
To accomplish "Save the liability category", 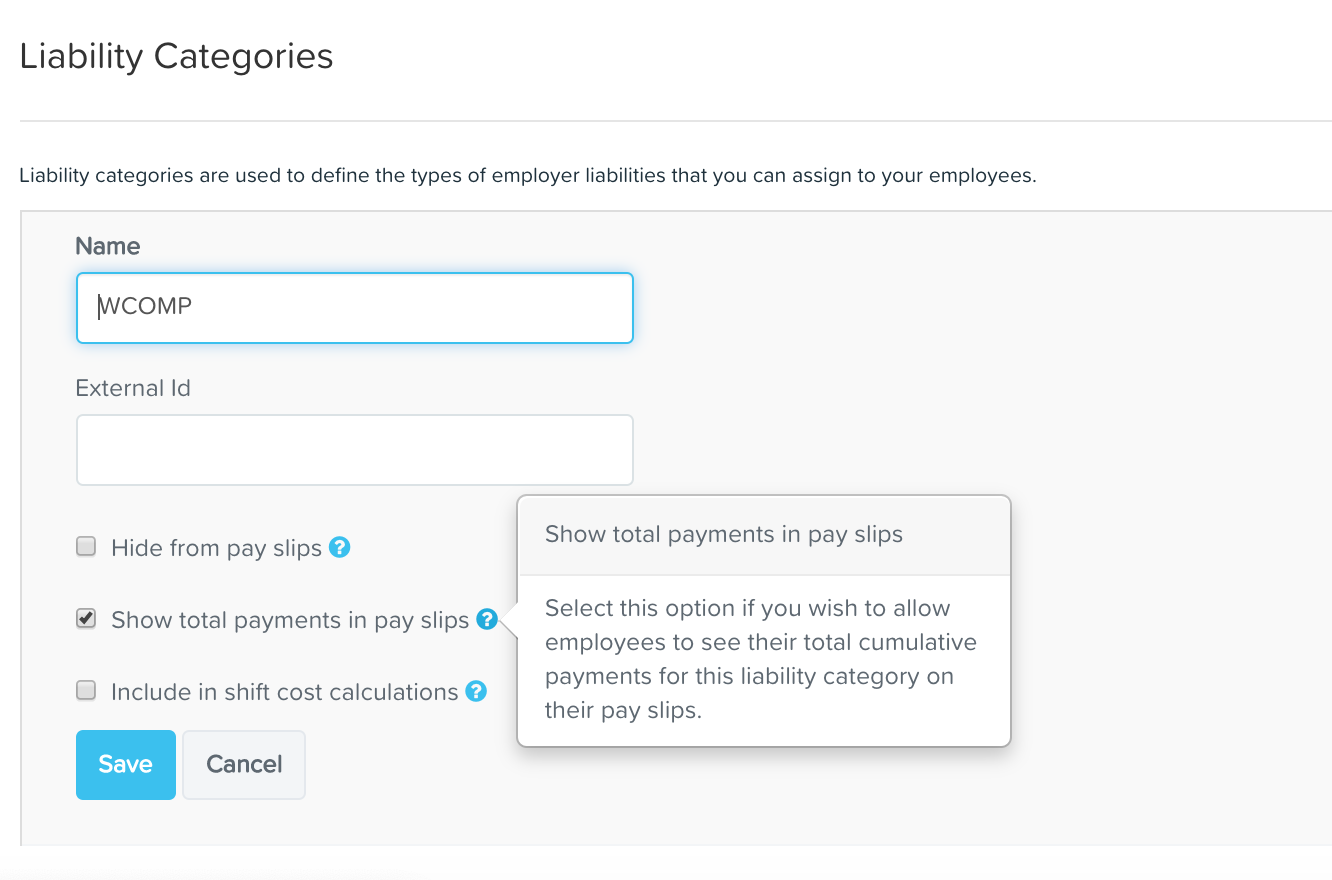I will coord(126,765).
